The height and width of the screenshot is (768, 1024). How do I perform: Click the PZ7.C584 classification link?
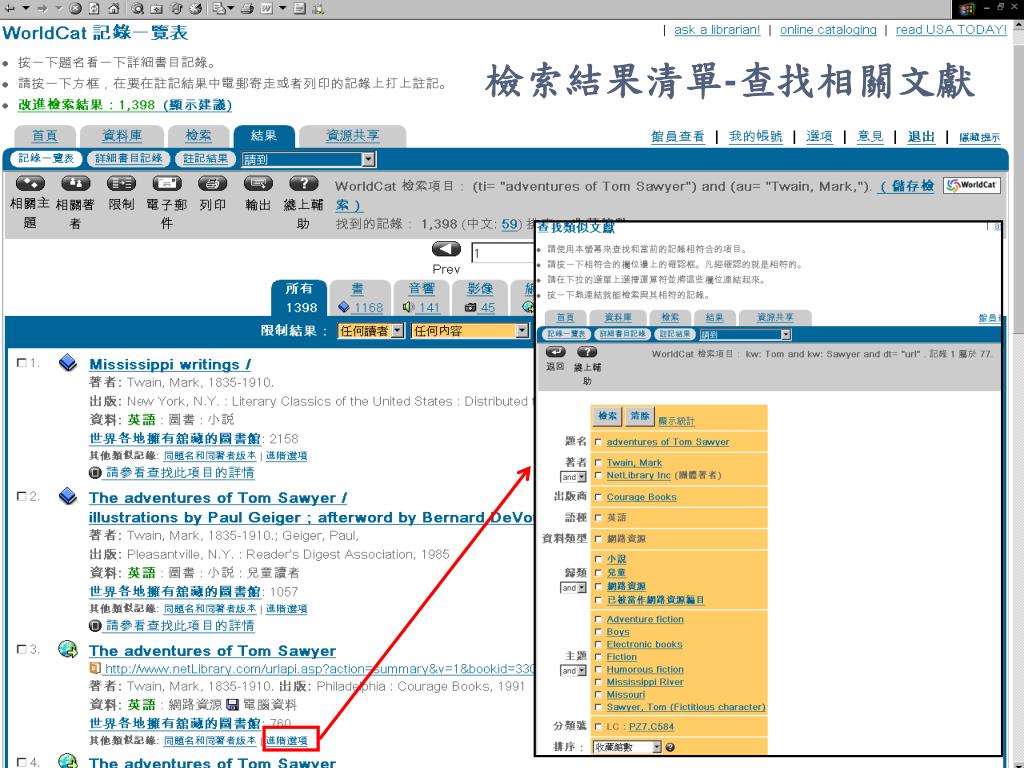tap(651, 726)
